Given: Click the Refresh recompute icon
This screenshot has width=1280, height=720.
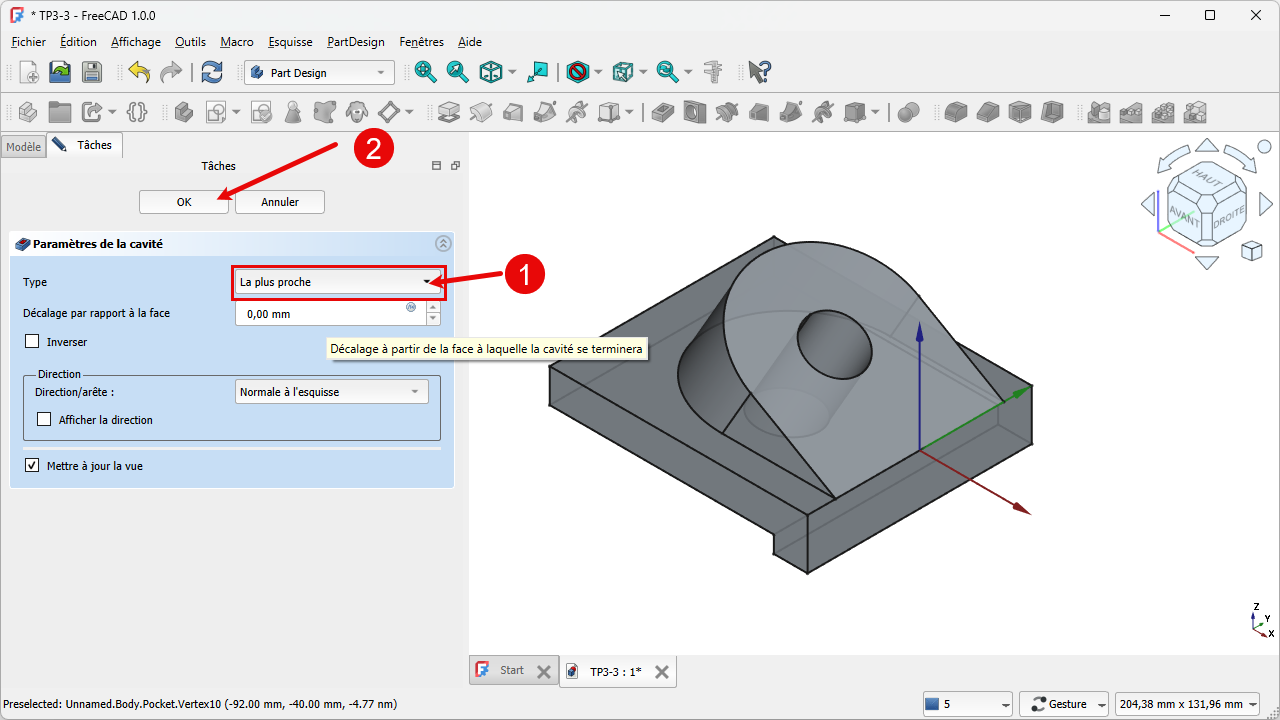Looking at the screenshot, I should click(x=212, y=72).
